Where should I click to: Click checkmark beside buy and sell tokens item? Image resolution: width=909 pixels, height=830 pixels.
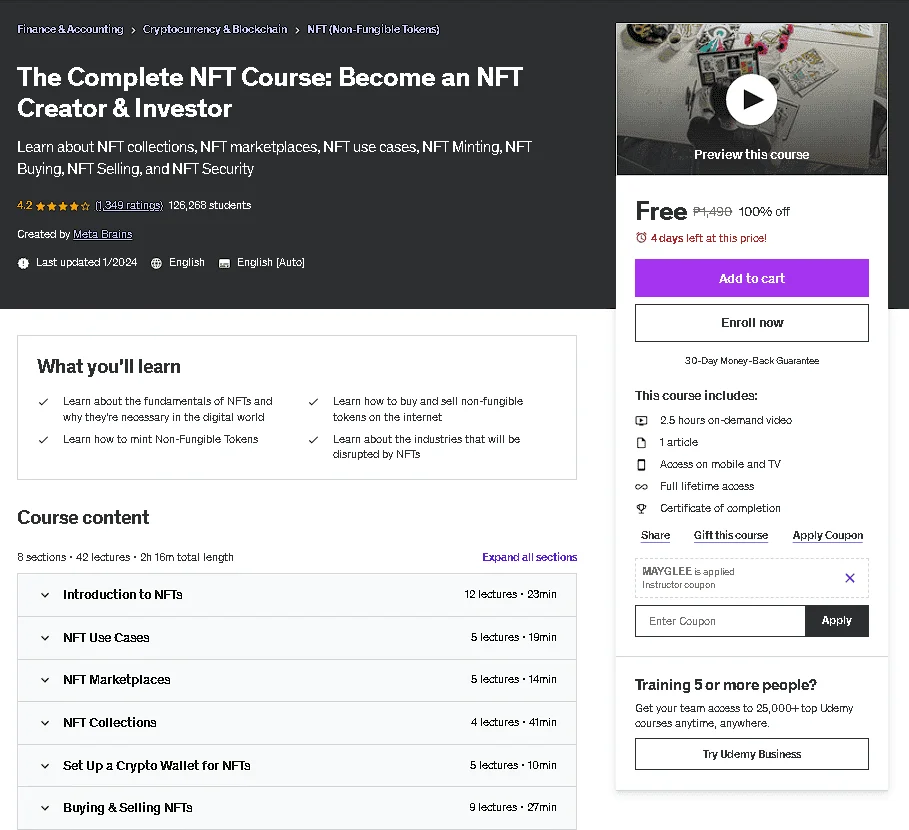coord(314,402)
